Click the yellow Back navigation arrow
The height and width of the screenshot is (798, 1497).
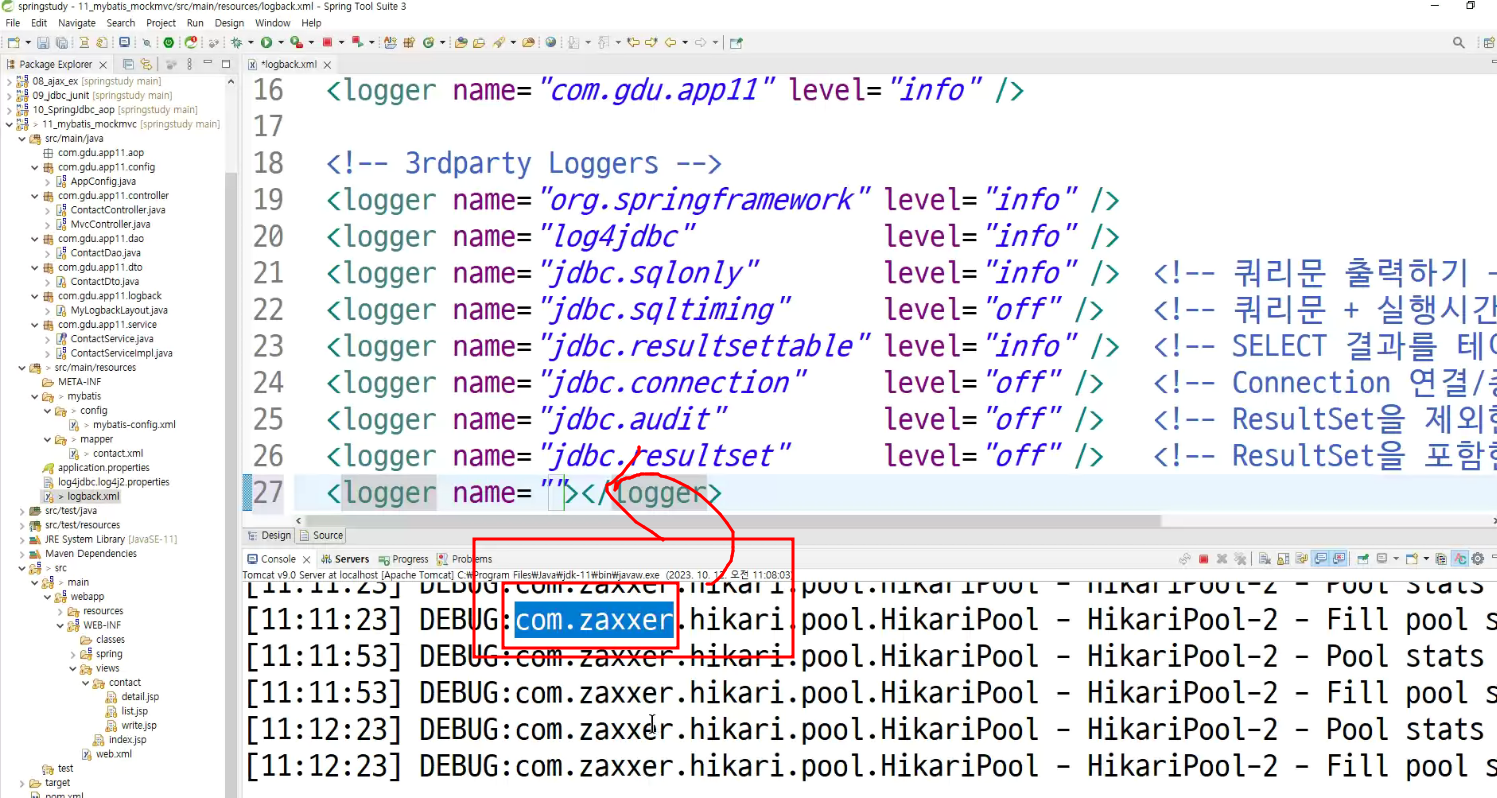pos(669,43)
